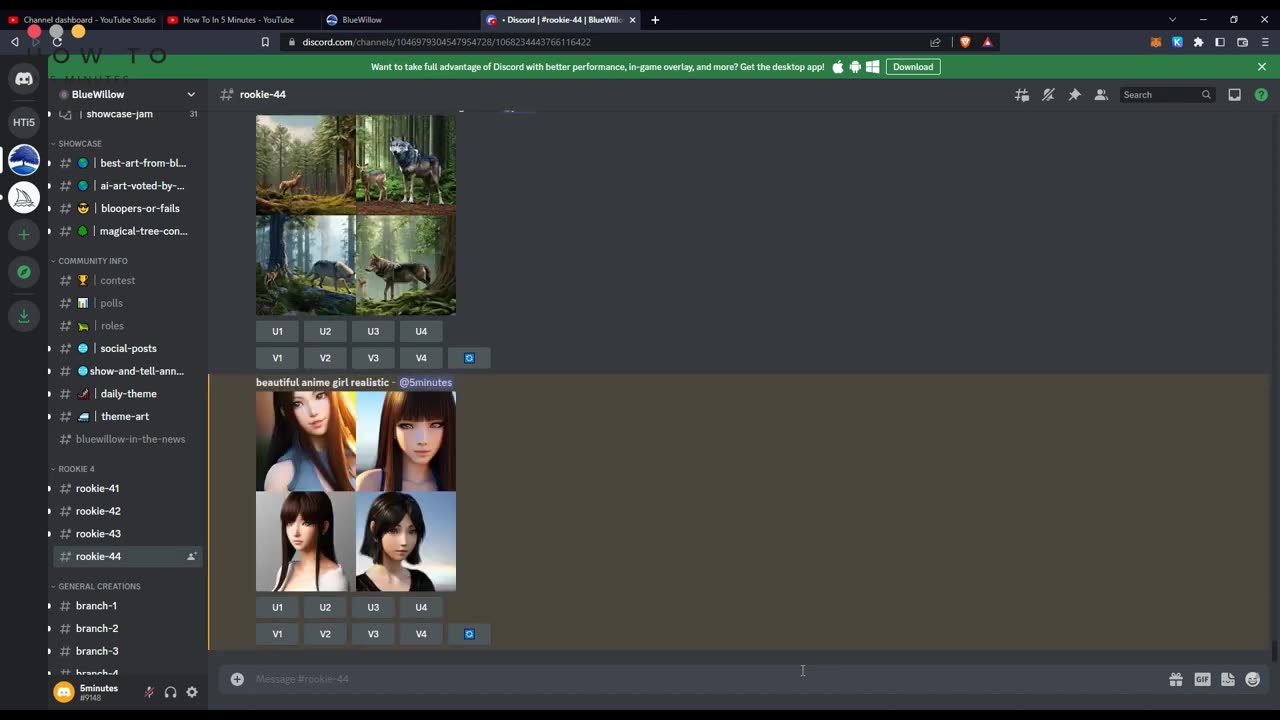The height and width of the screenshot is (720, 1280).
Task: Open the Brave Wallet icon
Action: (x=1242, y=42)
